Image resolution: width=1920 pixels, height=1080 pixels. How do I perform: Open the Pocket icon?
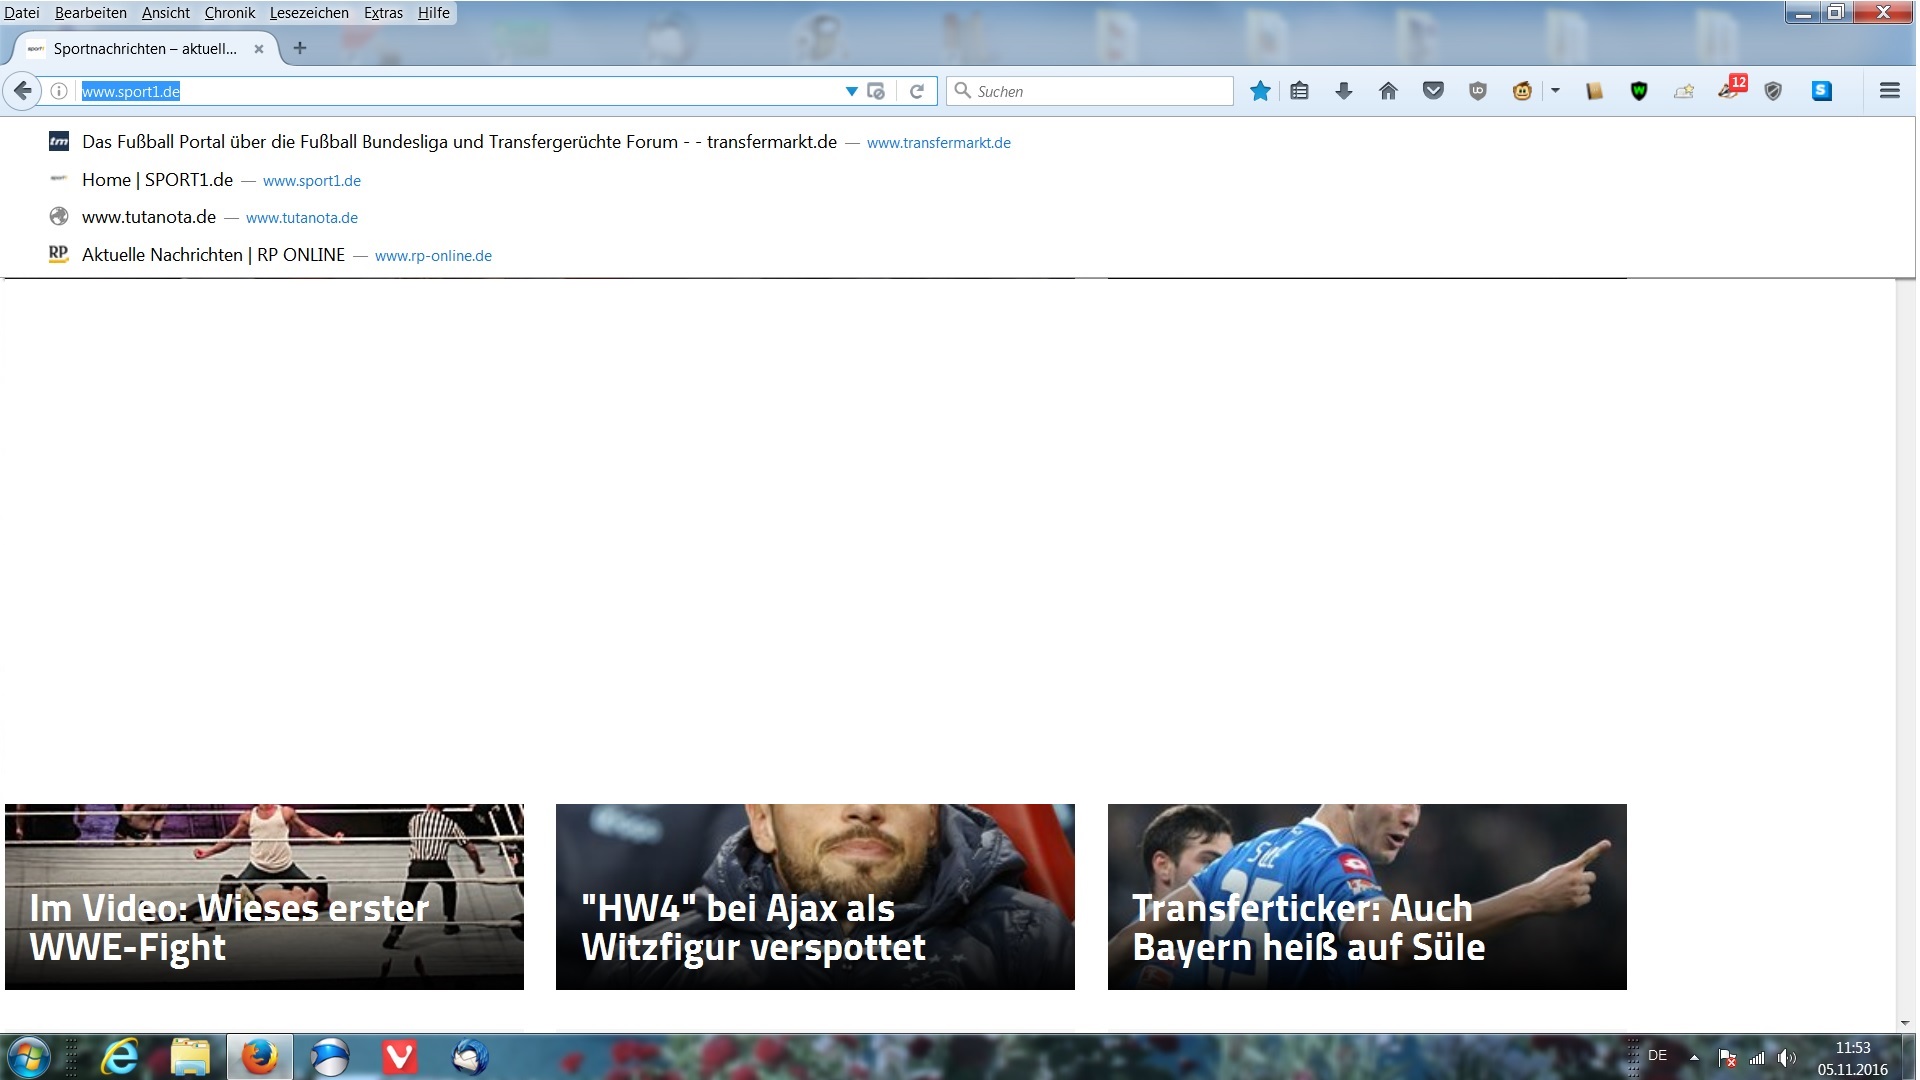pos(1433,91)
